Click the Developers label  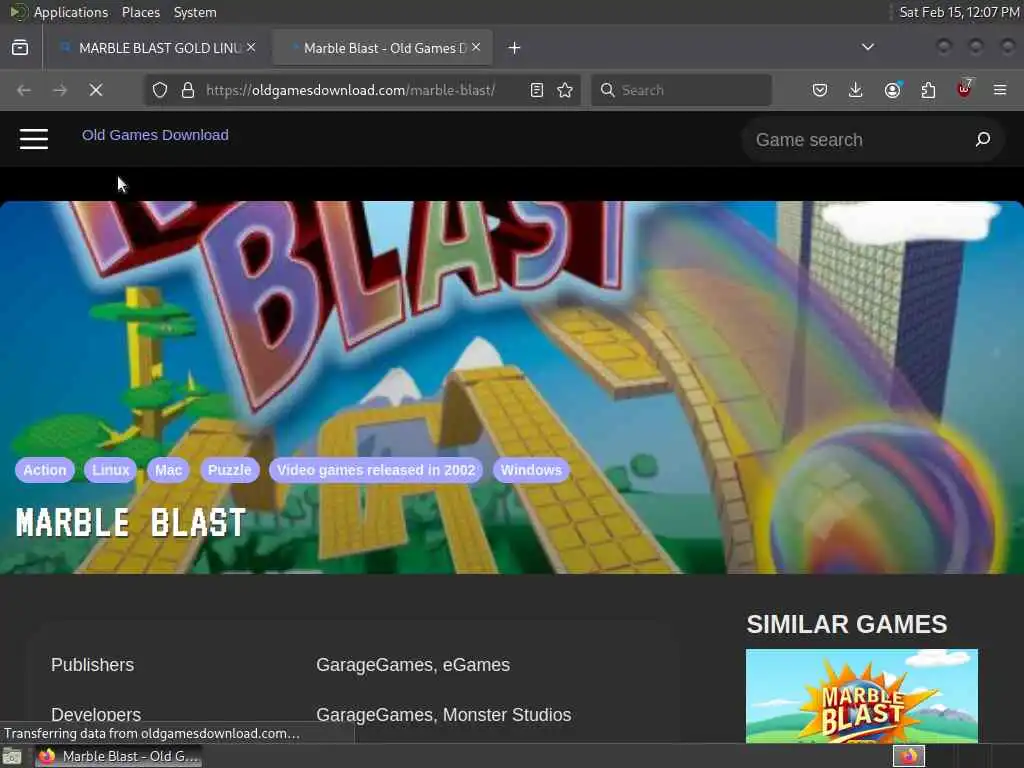pyautogui.click(x=96, y=714)
